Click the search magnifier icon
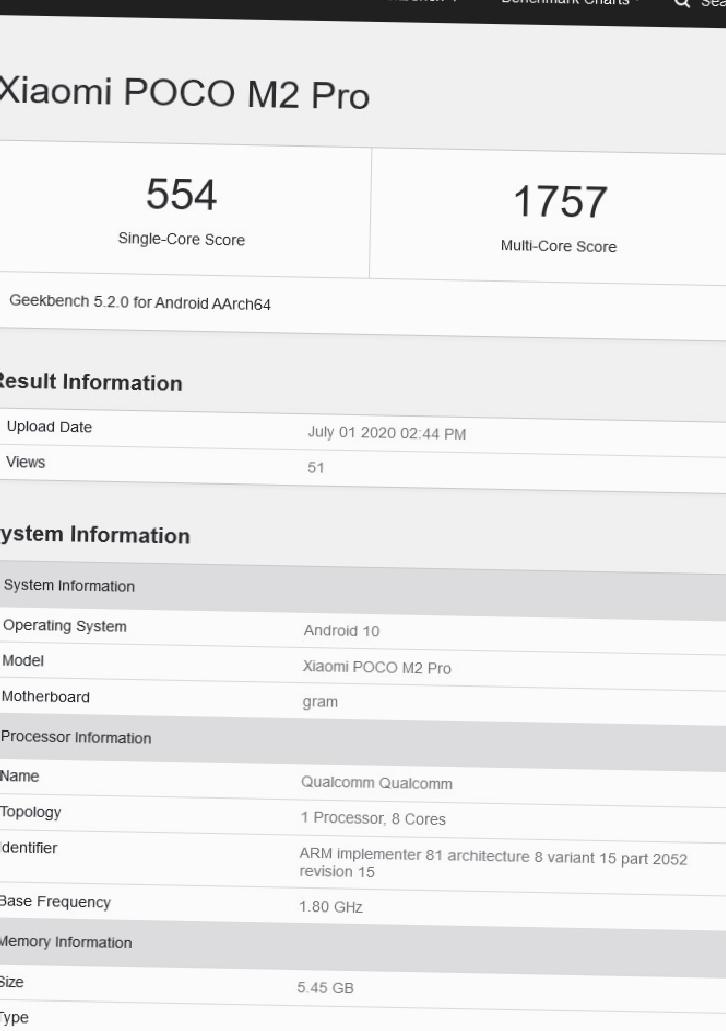726x1031 pixels. click(682, 3)
